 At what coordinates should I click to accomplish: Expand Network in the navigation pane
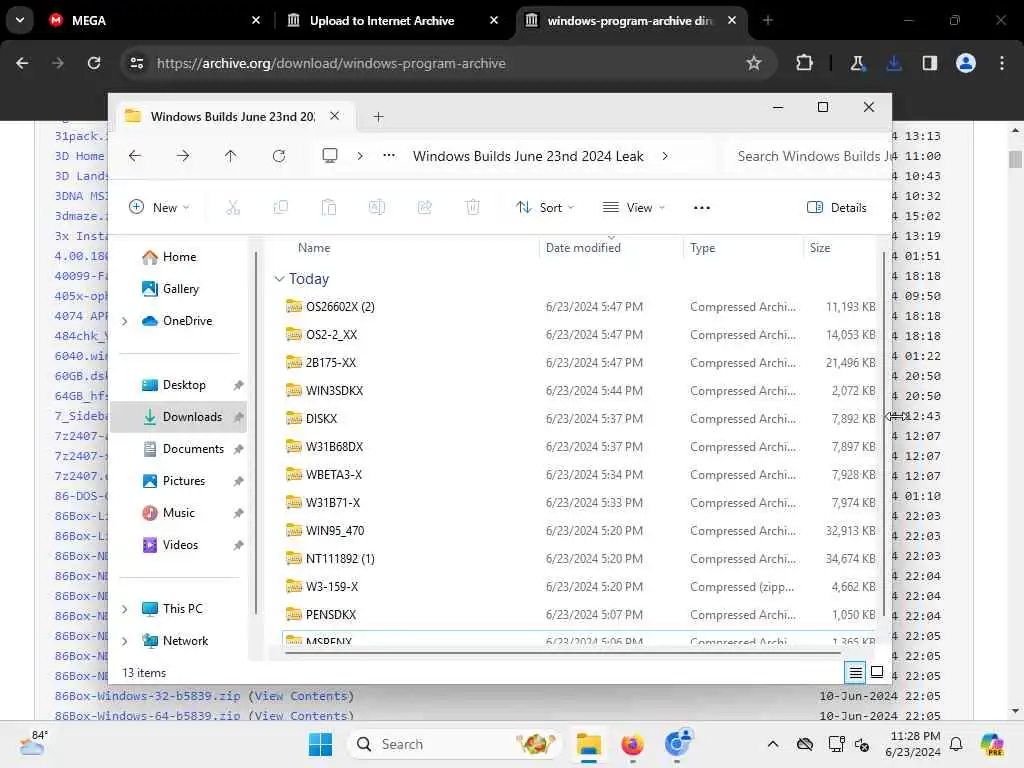(x=124, y=641)
